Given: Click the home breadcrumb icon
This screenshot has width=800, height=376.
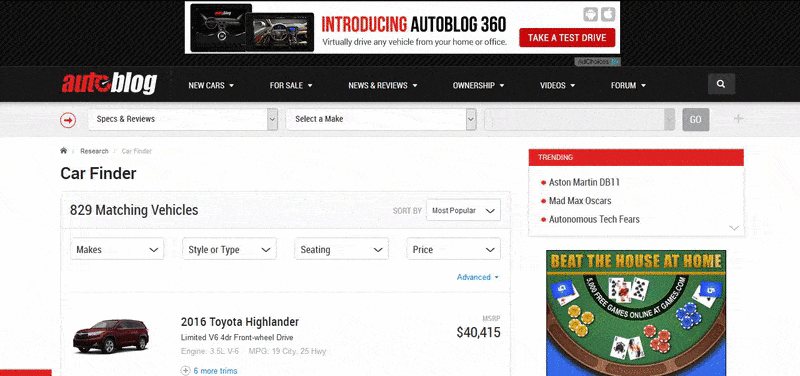Looking at the screenshot, I should tap(64, 151).
